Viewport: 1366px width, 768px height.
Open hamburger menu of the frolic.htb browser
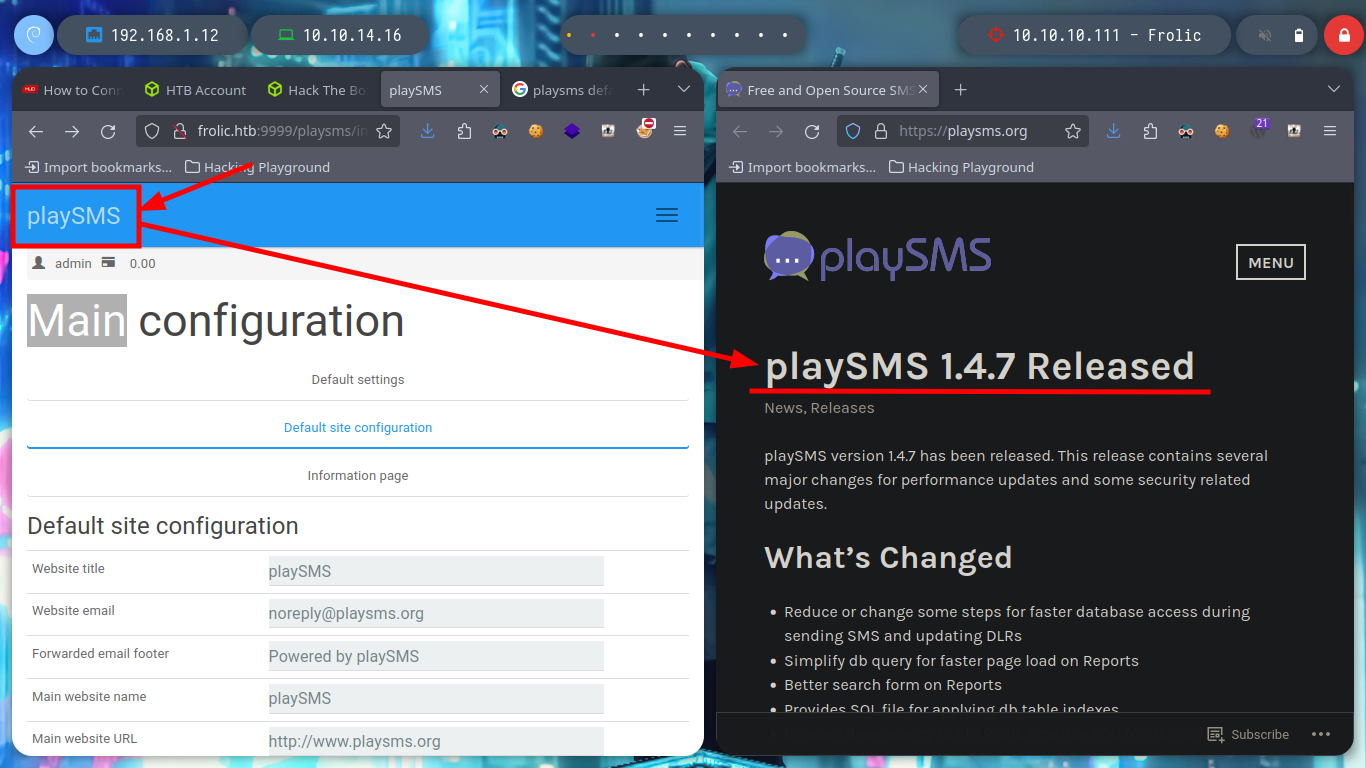click(680, 131)
